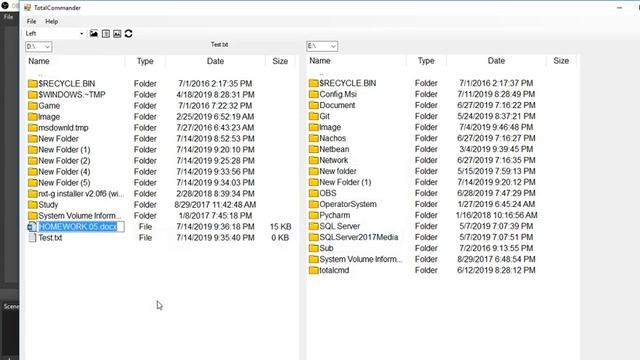The height and width of the screenshot is (360, 640).
Task: Select the OperatorSystem folder
Action: pyautogui.click(x=343, y=204)
